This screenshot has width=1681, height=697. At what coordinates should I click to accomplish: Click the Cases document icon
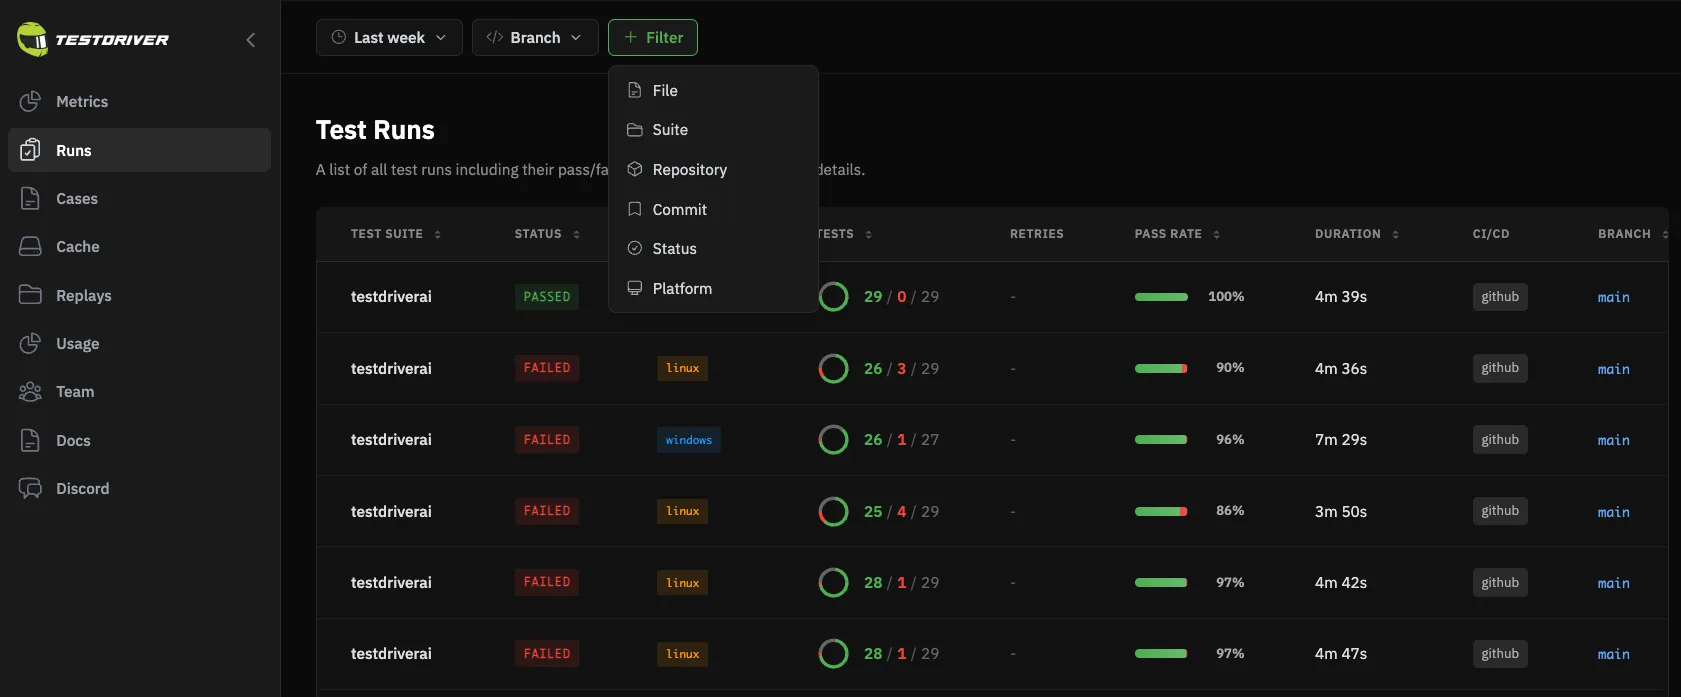(x=30, y=198)
